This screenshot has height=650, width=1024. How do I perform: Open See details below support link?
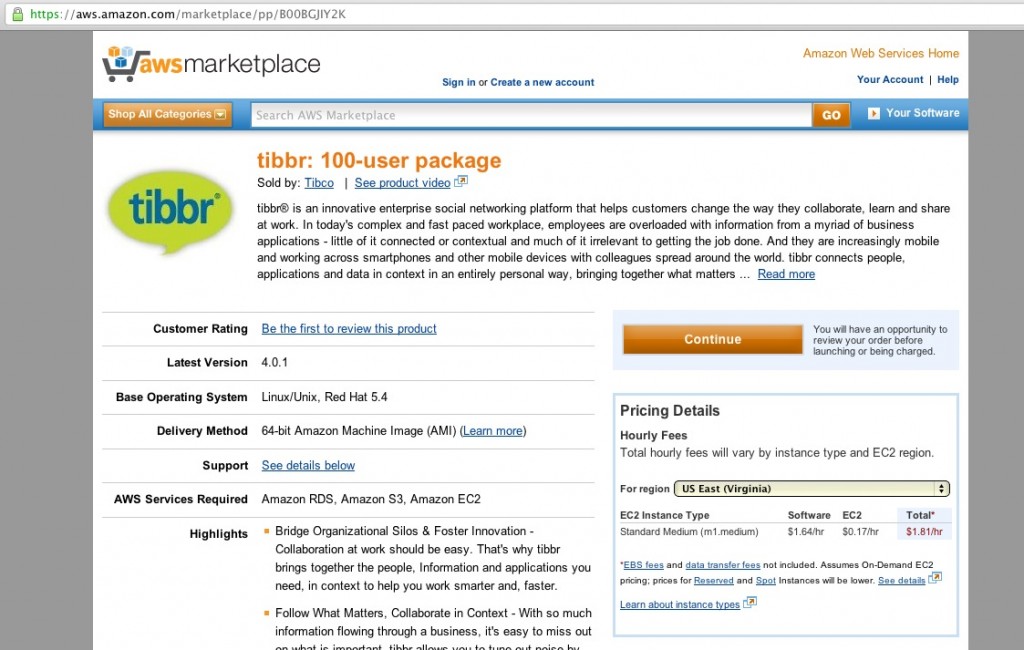pyautogui.click(x=308, y=466)
